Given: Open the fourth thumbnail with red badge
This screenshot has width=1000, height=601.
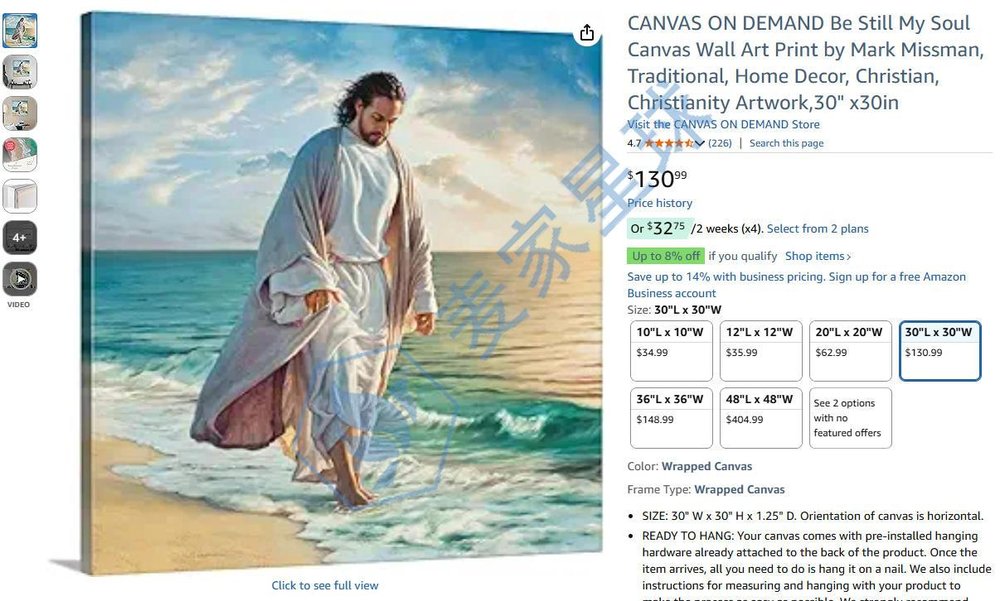Looking at the screenshot, I should [x=20, y=154].
